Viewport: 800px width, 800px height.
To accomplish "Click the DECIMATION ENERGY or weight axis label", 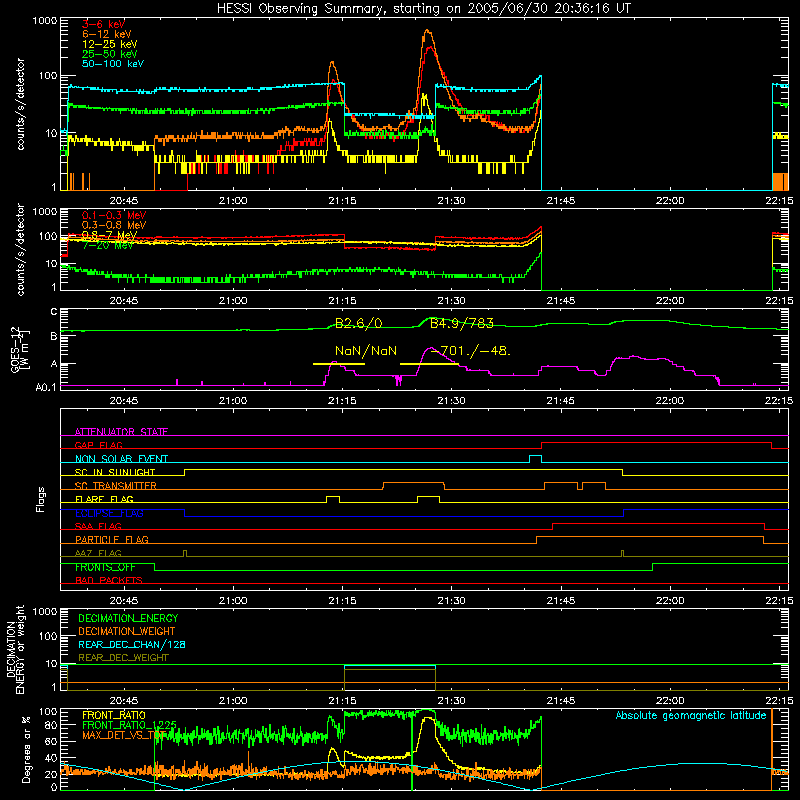I will click(15, 650).
